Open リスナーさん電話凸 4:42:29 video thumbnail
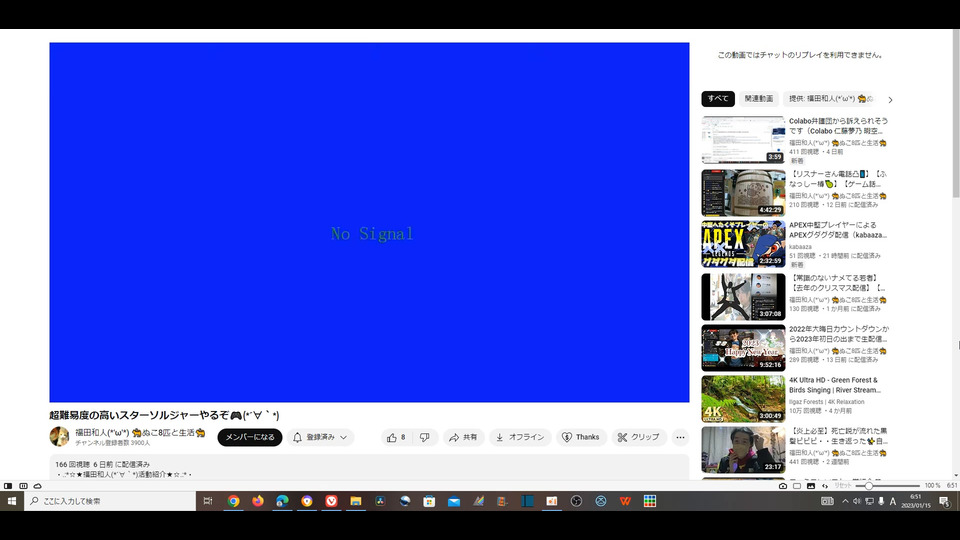 pos(743,193)
